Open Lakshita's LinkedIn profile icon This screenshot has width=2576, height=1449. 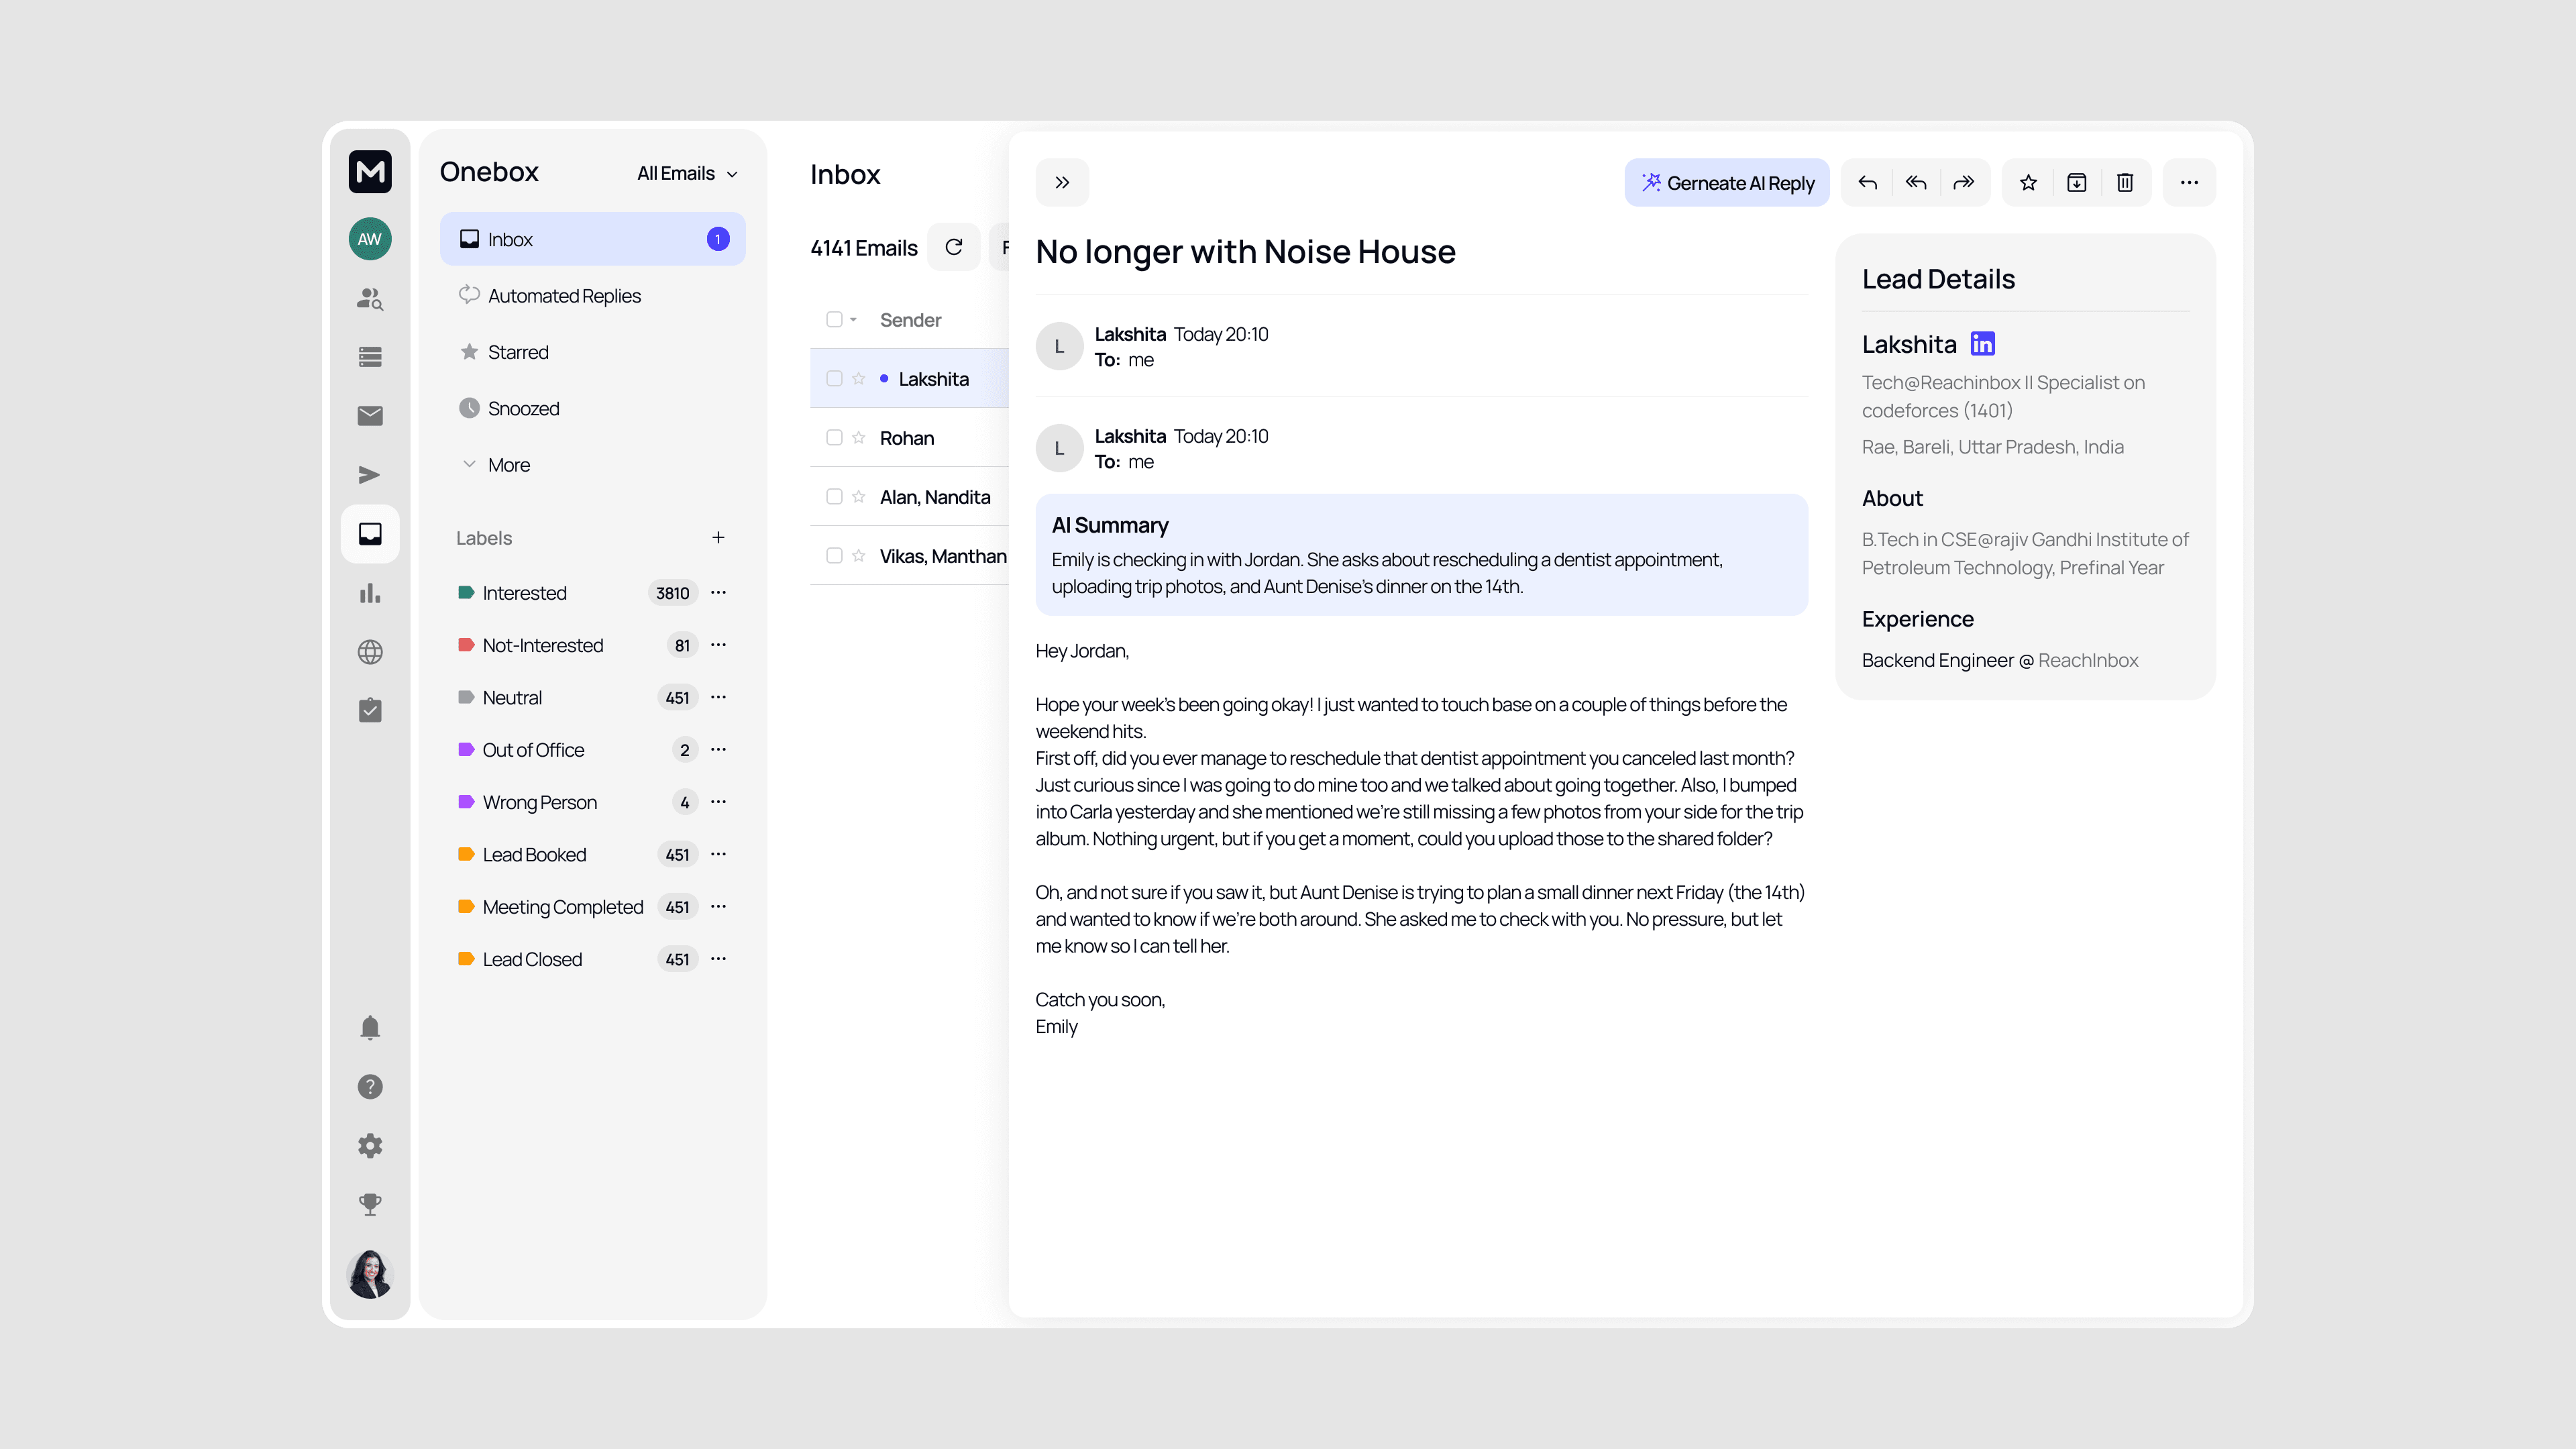click(1982, 344)
